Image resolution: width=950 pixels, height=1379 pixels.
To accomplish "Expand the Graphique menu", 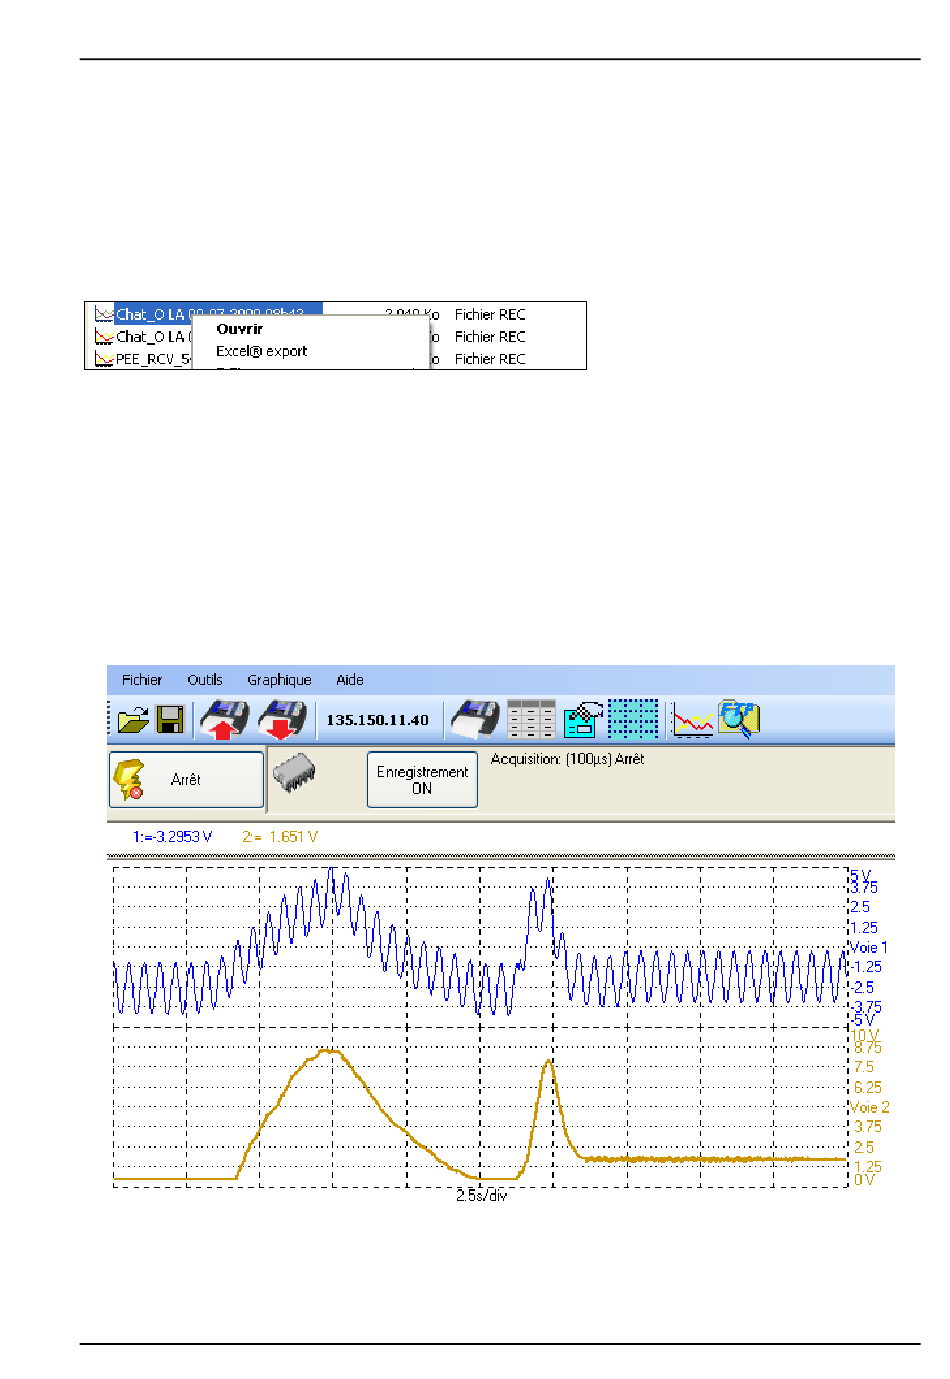I will (x=279, y=680).
